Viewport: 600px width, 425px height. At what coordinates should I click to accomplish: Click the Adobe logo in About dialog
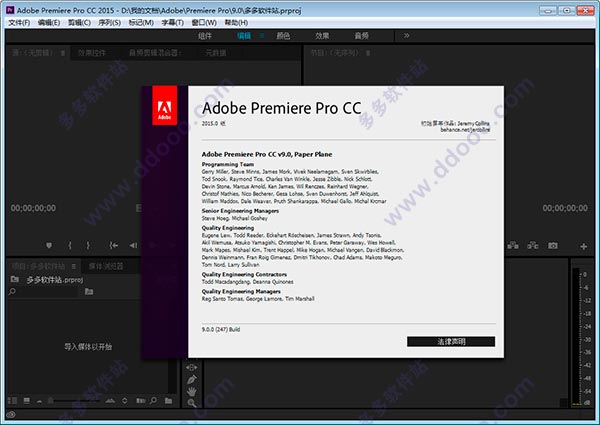pos(165,106)
